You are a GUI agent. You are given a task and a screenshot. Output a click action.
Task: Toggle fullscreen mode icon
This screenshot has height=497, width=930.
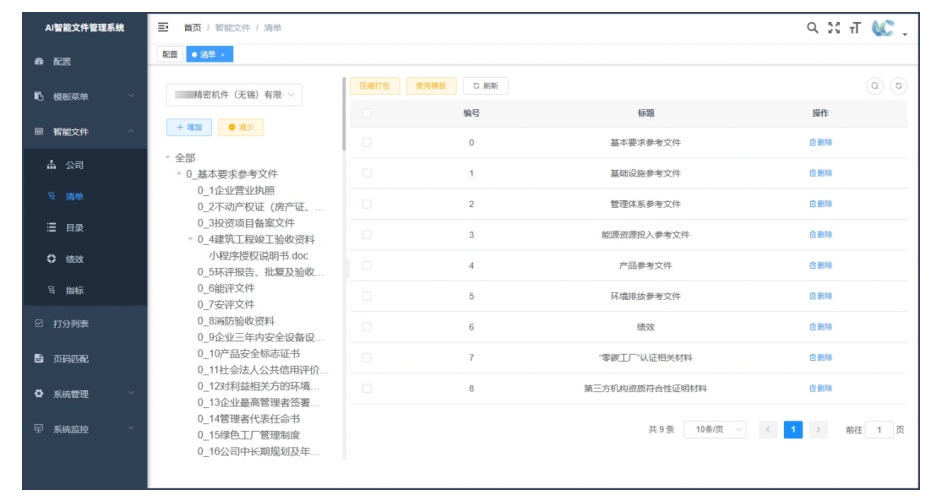[x=834, y=28]
